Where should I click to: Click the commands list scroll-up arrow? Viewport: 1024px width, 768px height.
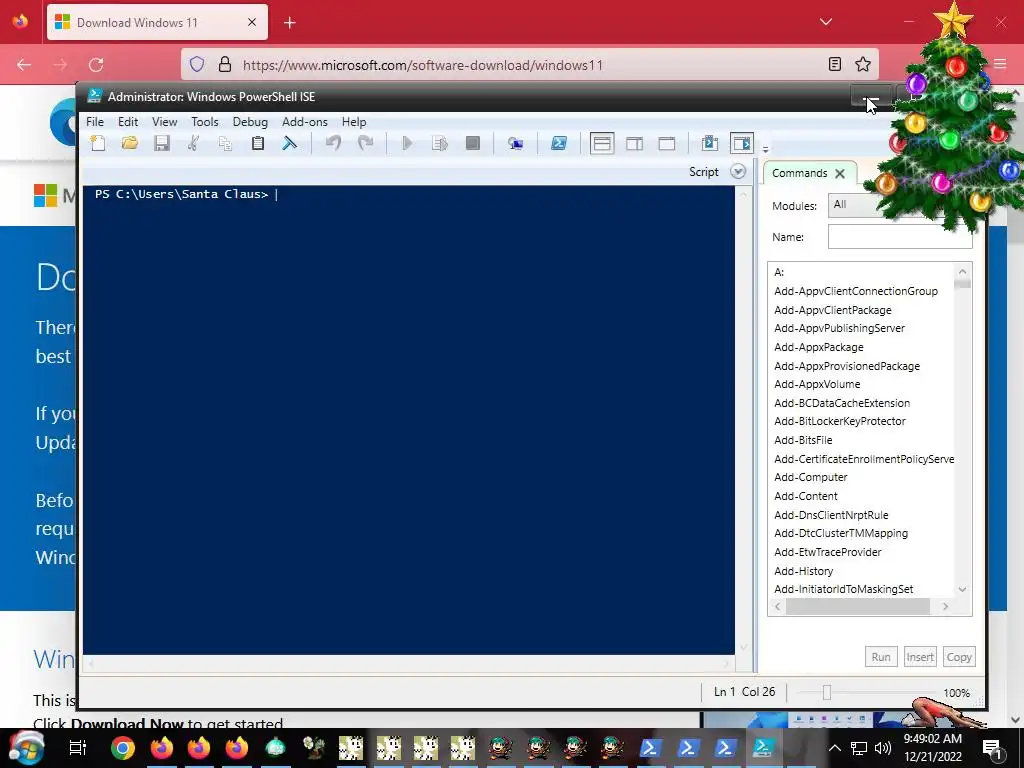point(963,272)
